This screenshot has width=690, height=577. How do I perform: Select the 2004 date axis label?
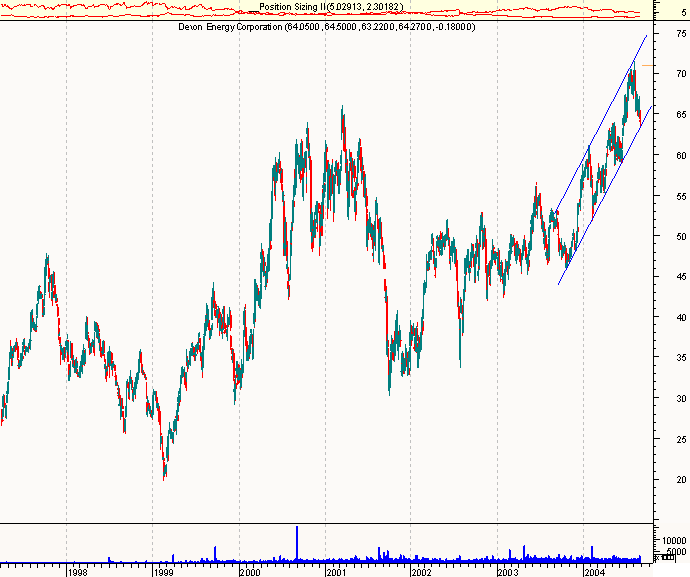(595, 572)
